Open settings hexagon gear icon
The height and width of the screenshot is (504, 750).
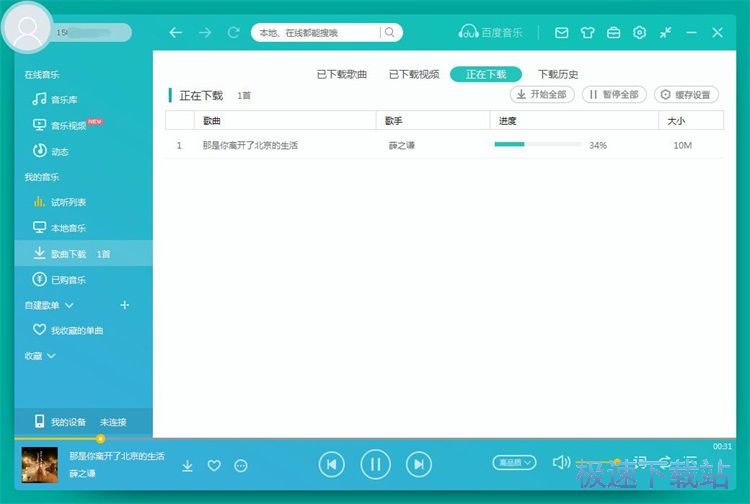[x=640, y=33]
